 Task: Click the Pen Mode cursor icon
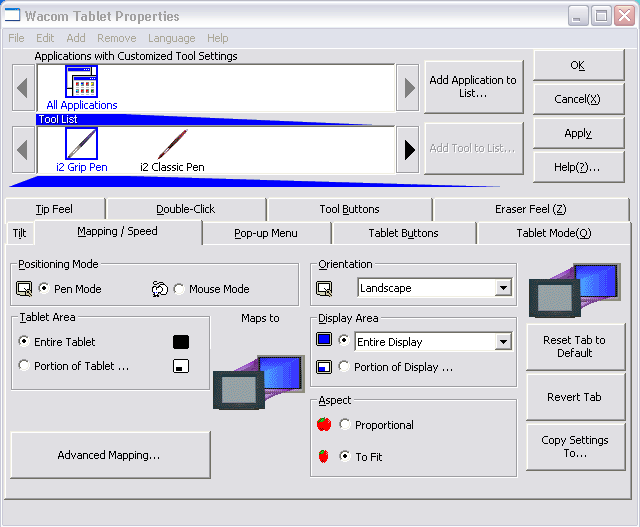coord(24,289)
